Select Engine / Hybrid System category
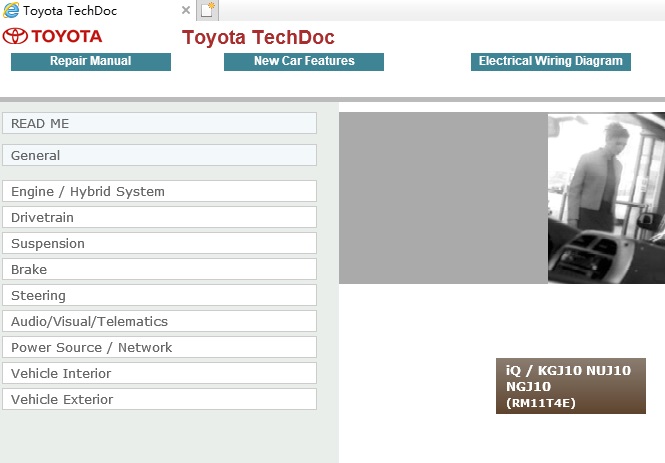This screenshot has height=463, width=665. pyautogui.click(x=159, y=191)
